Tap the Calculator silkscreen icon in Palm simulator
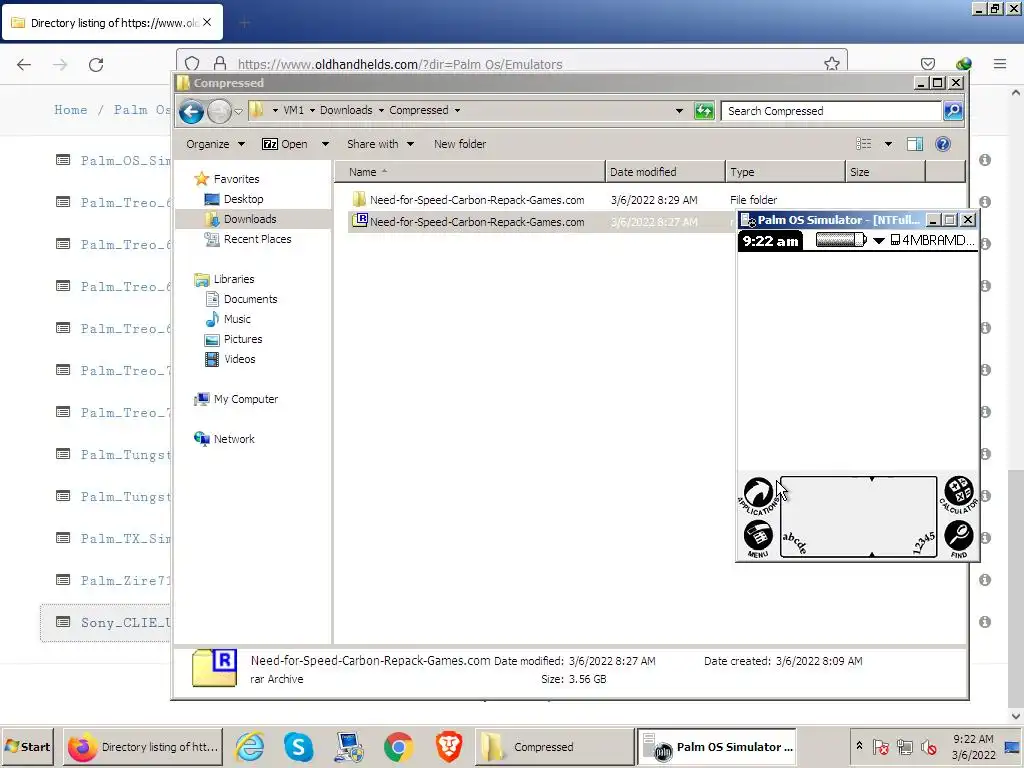Screen dimensions: 1024x768 click(x=959, y=494)
